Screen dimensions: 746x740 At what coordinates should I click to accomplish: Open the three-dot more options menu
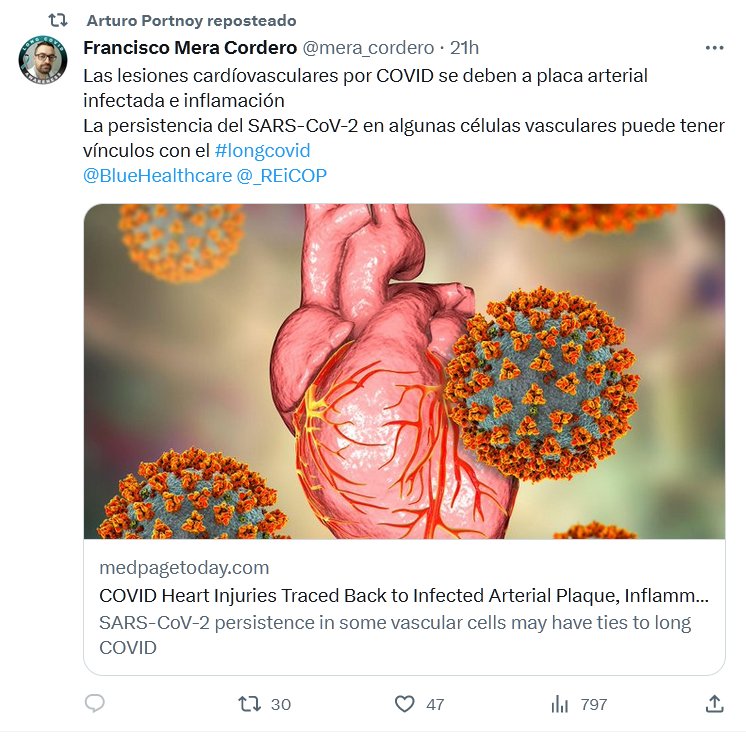point(714,47)
